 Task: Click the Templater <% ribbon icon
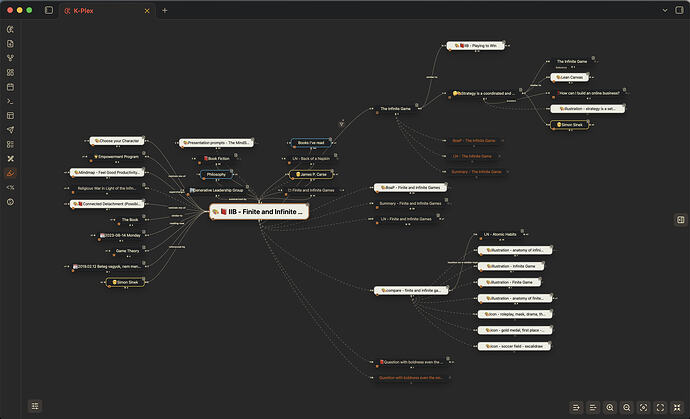[x=10, y=187]
